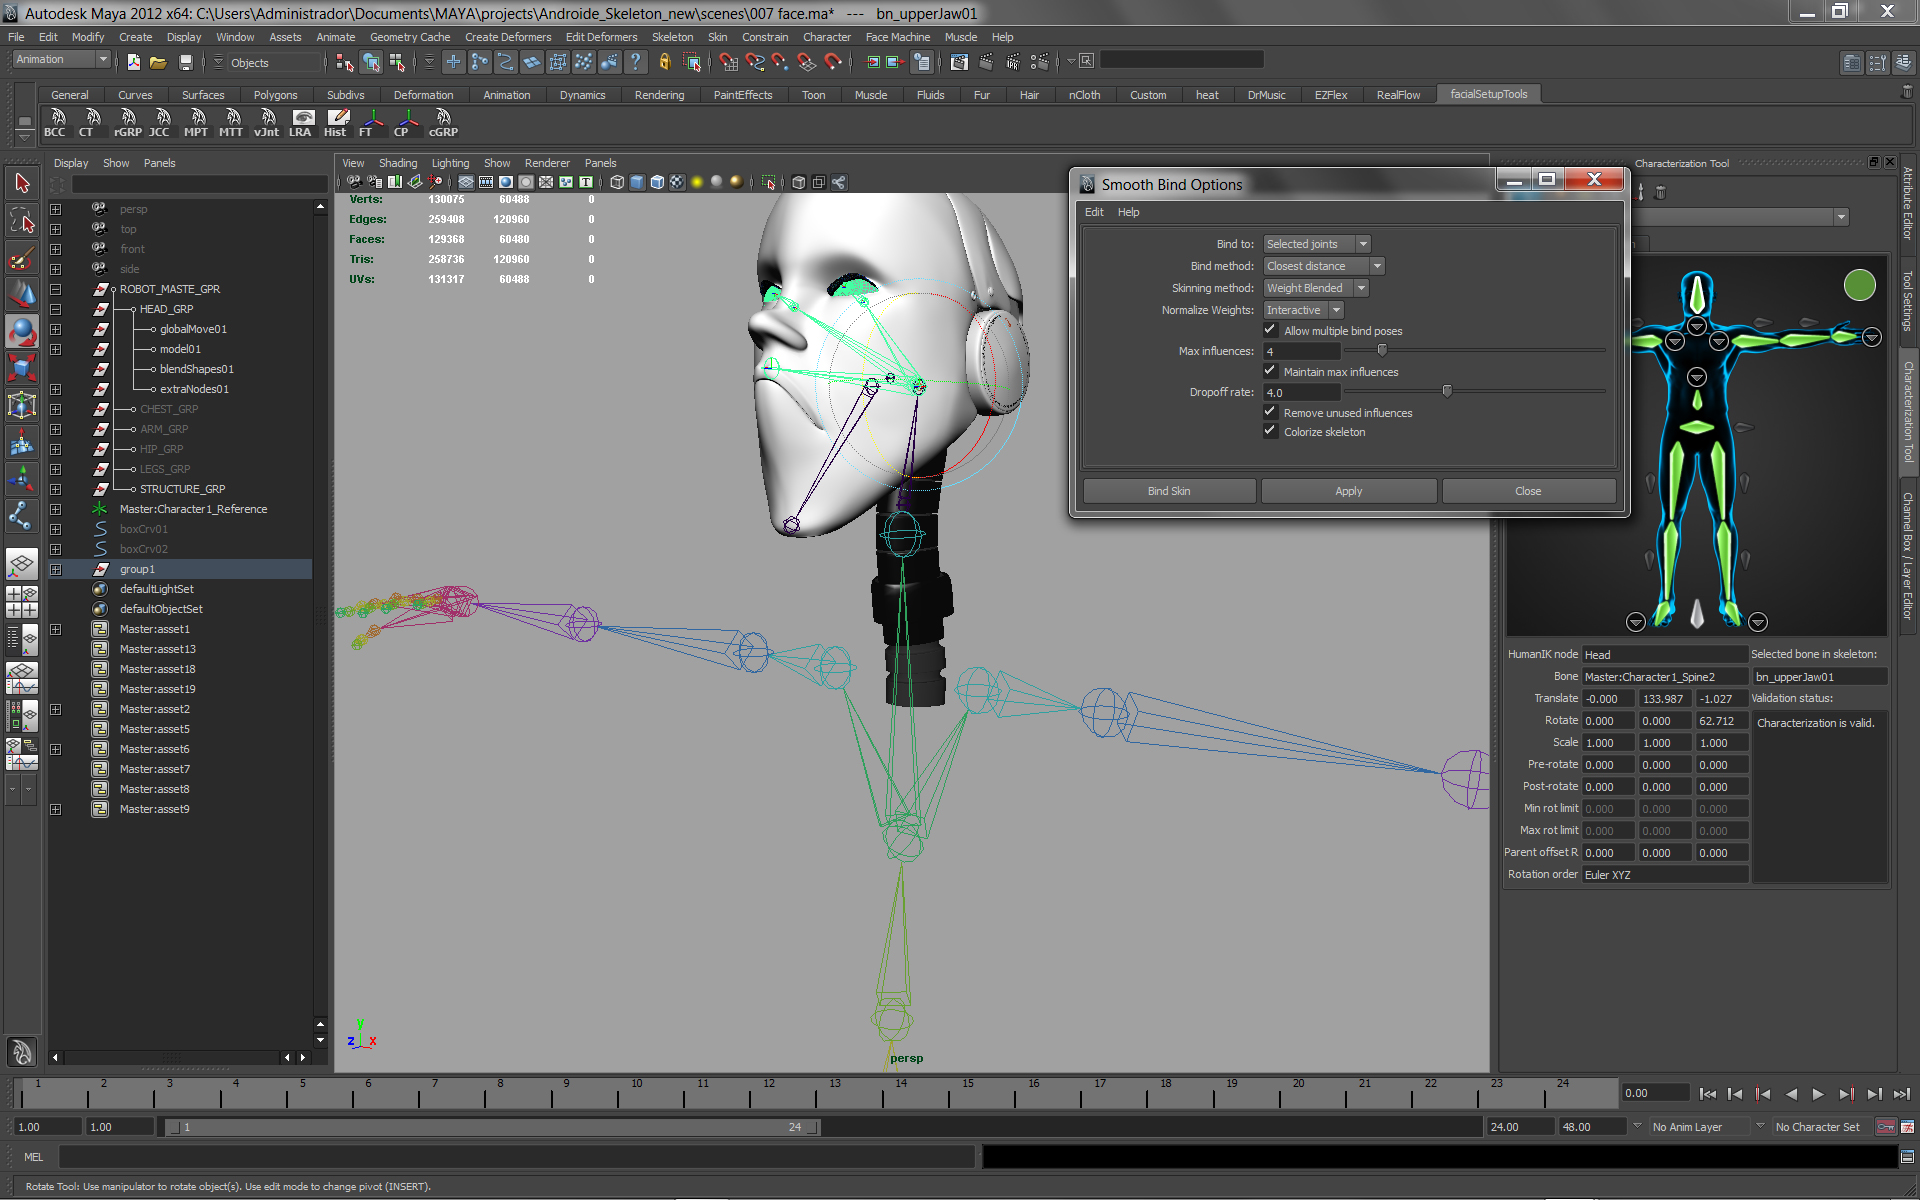Viewport: 1920px width, 1200px height.
Task: Expand the HEAD_GRP node in outliner
Action: click(x=56, y=309)
